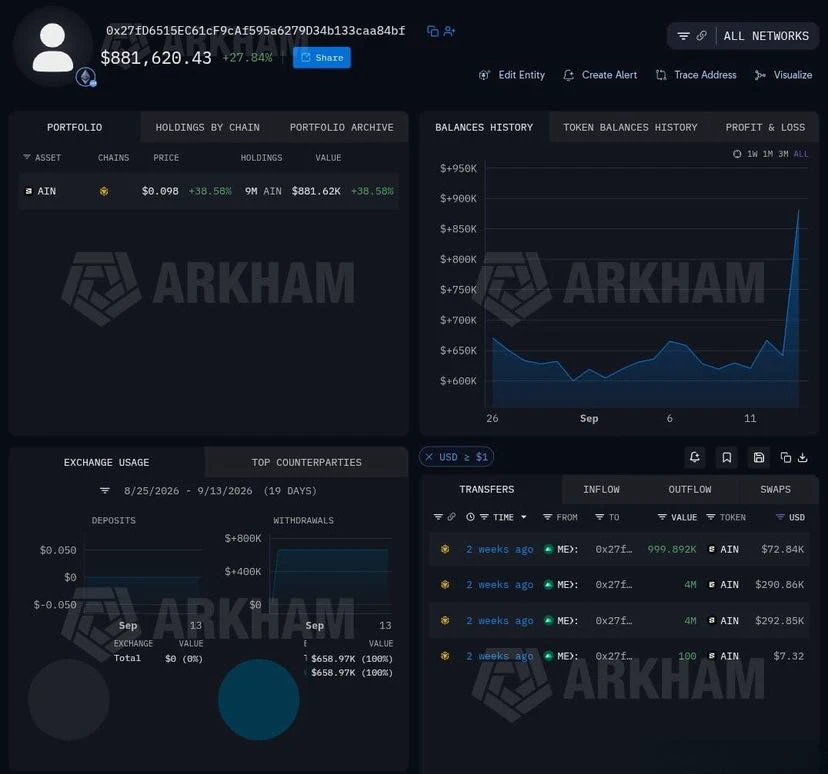
Task: Click the save disk icon above transfers
Action: [x=759, y=457]
